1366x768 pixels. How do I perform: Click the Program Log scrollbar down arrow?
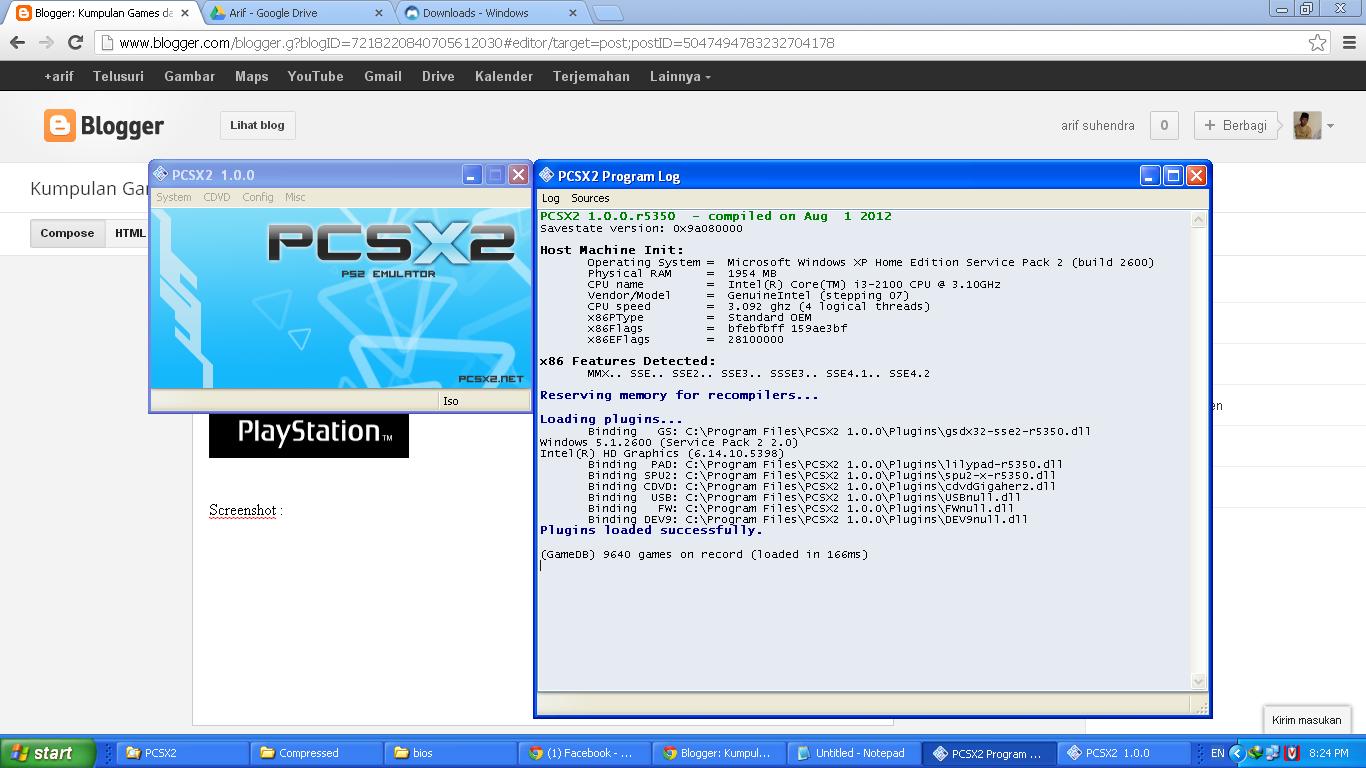pos(1199,681)
